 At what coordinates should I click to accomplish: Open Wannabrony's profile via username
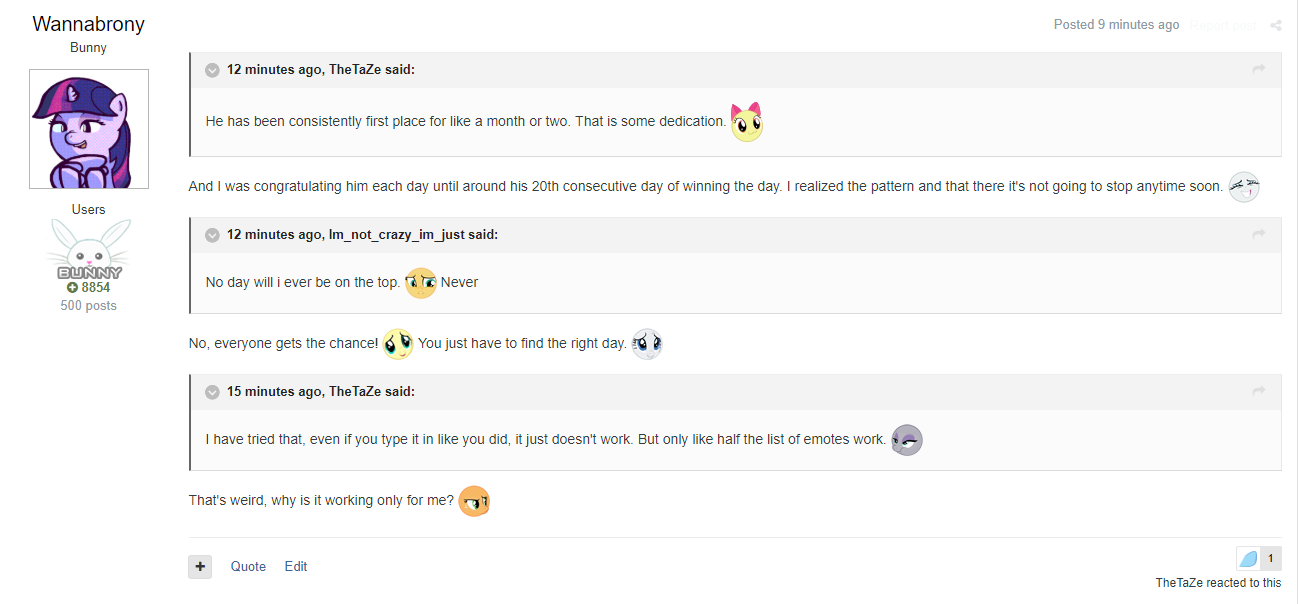coord(88,23)
